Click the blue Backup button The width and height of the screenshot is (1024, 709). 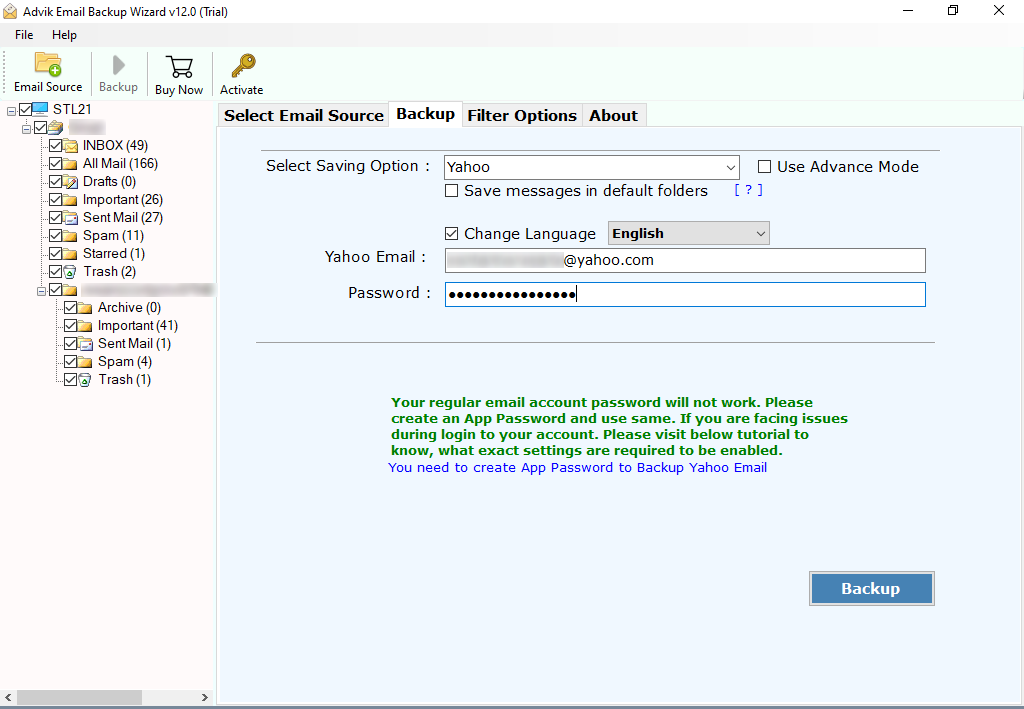[x=871, y=588]
